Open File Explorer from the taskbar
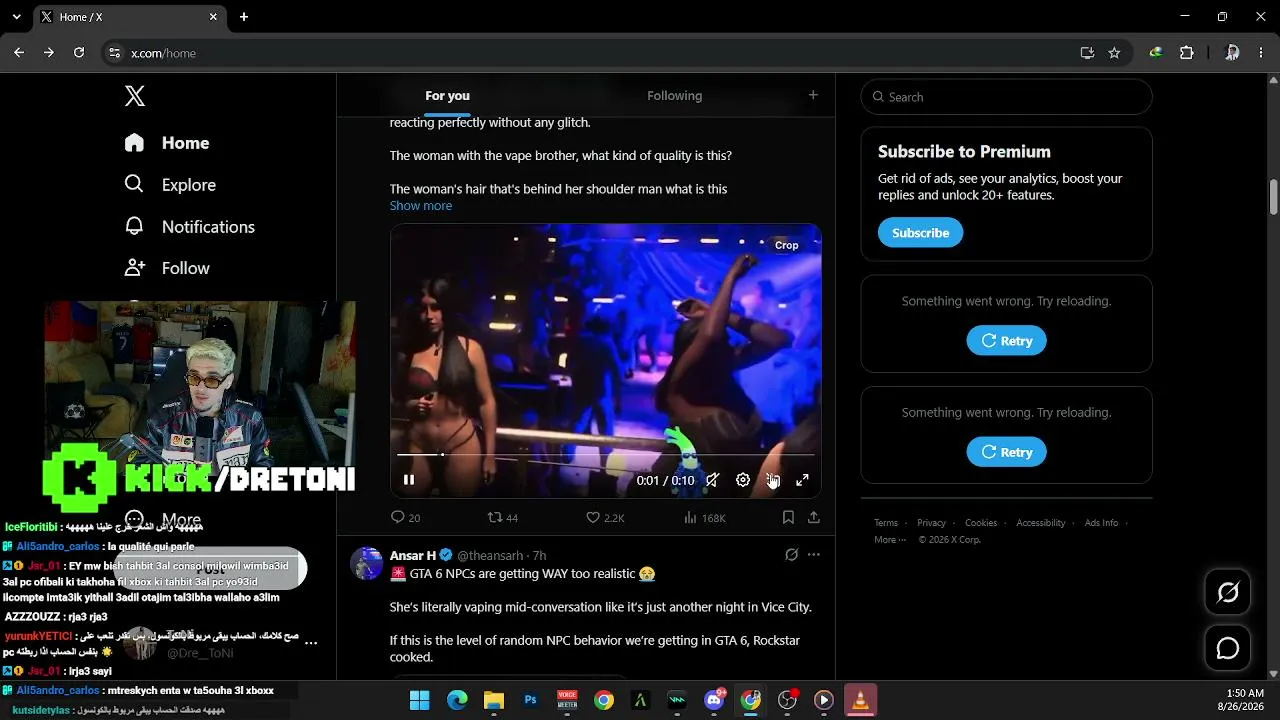1280x720 pixels. [x=494, y=700]
